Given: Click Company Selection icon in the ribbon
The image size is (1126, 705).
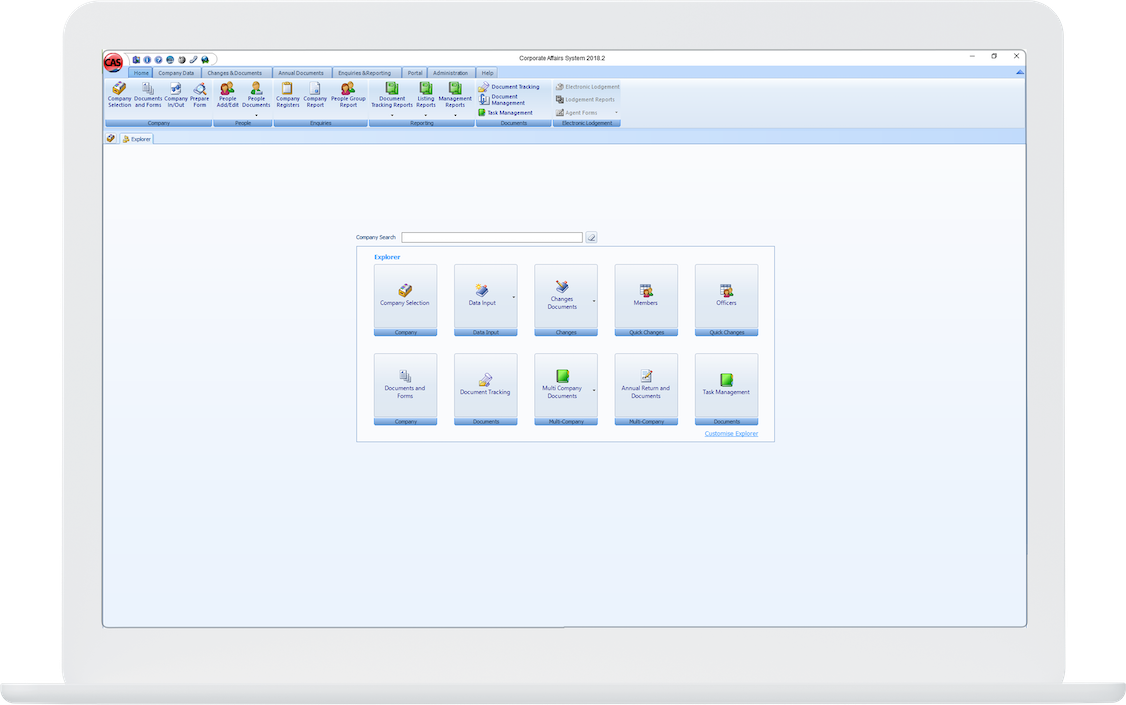Looking at the screenshot, I should point(119,94).
